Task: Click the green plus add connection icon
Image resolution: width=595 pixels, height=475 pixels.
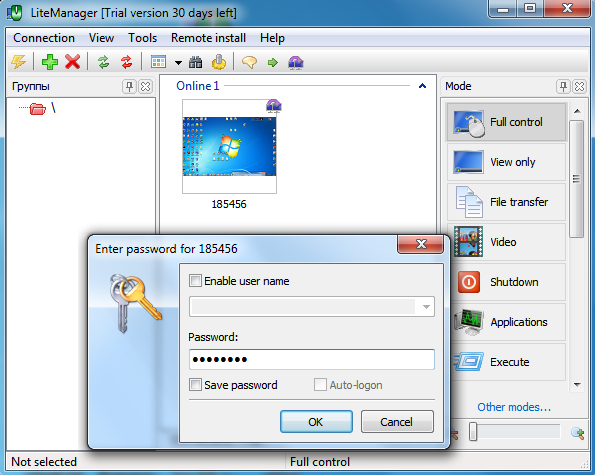Action: click(50, 62)
